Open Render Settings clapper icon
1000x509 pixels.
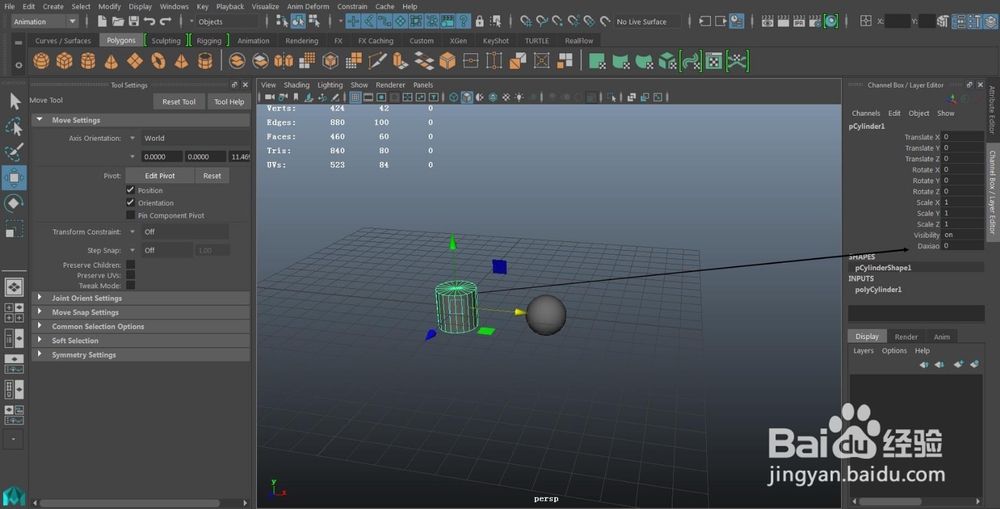(815, 21)
